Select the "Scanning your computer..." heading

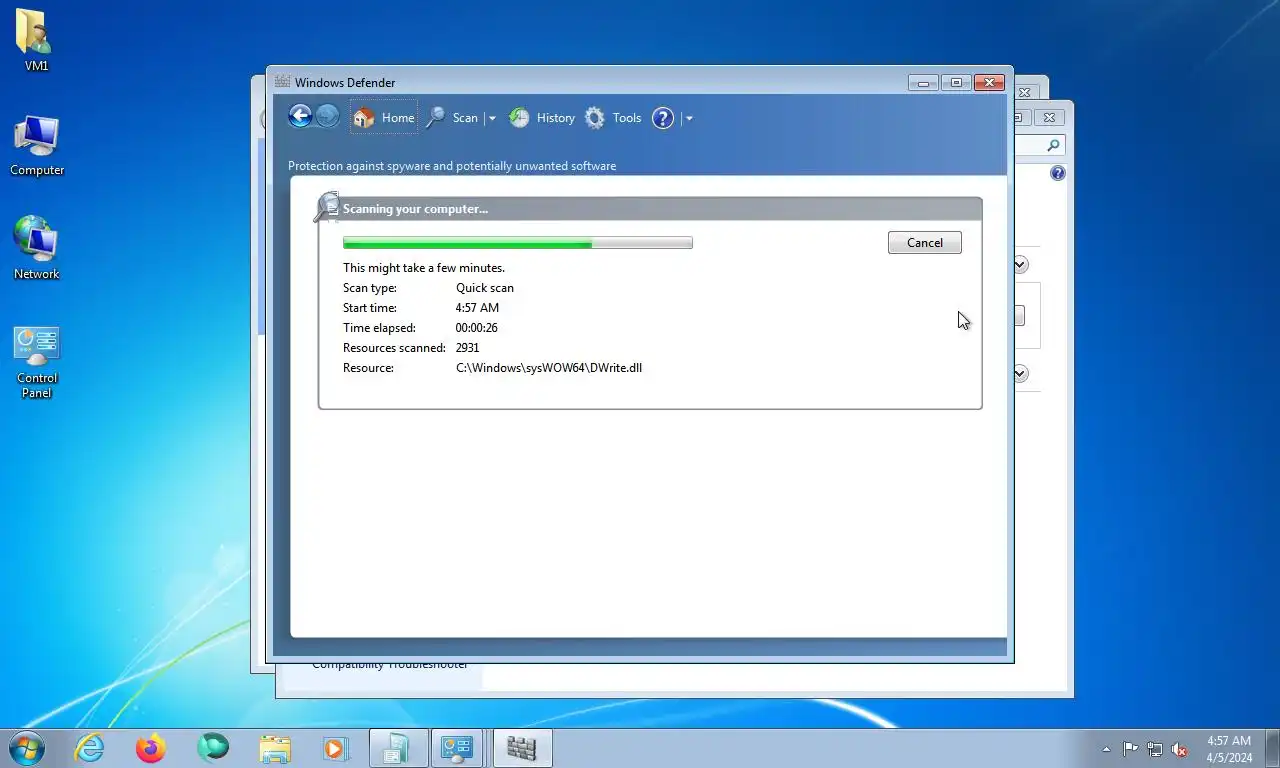pyautogui.click(x=415, y=209)
